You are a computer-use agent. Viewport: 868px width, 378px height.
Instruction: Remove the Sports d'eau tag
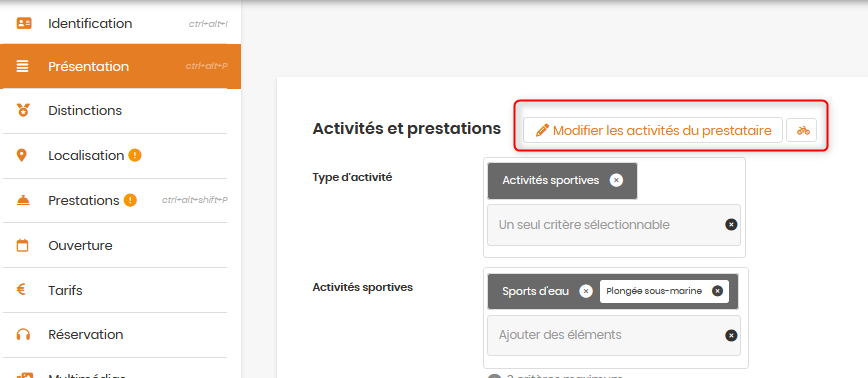[586, 291]
